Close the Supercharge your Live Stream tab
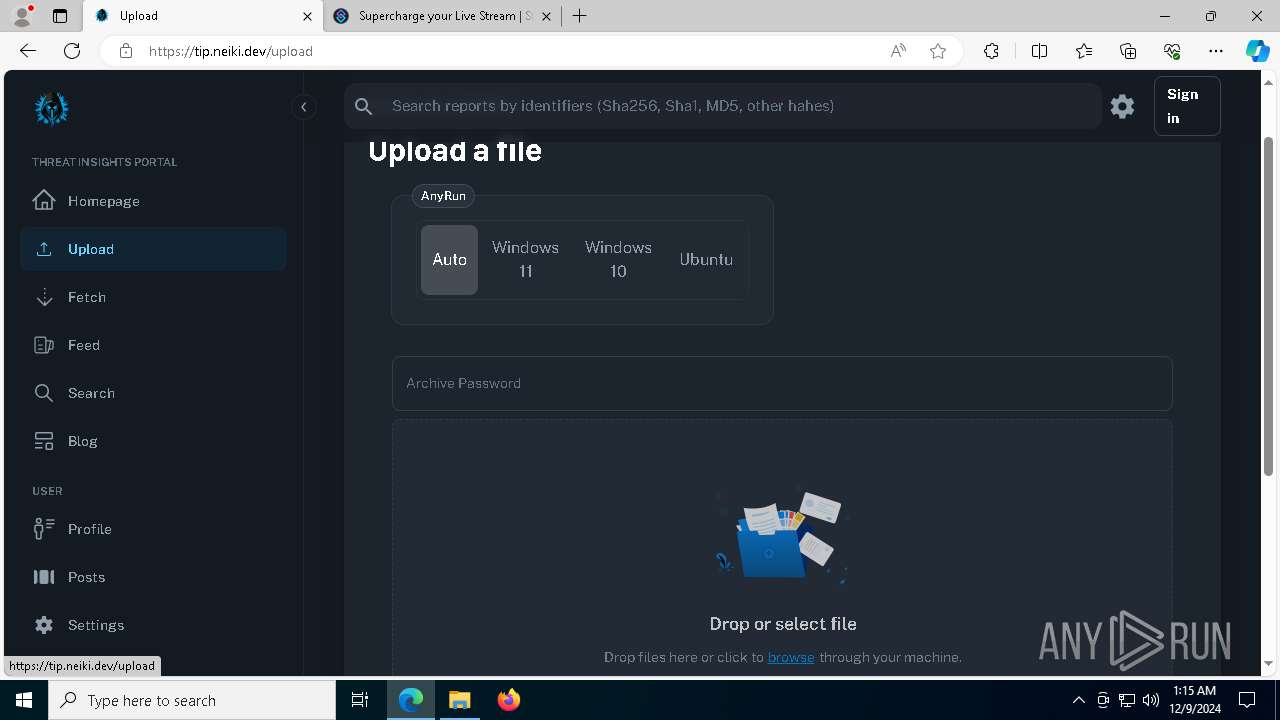 click(x=547, y=16)
